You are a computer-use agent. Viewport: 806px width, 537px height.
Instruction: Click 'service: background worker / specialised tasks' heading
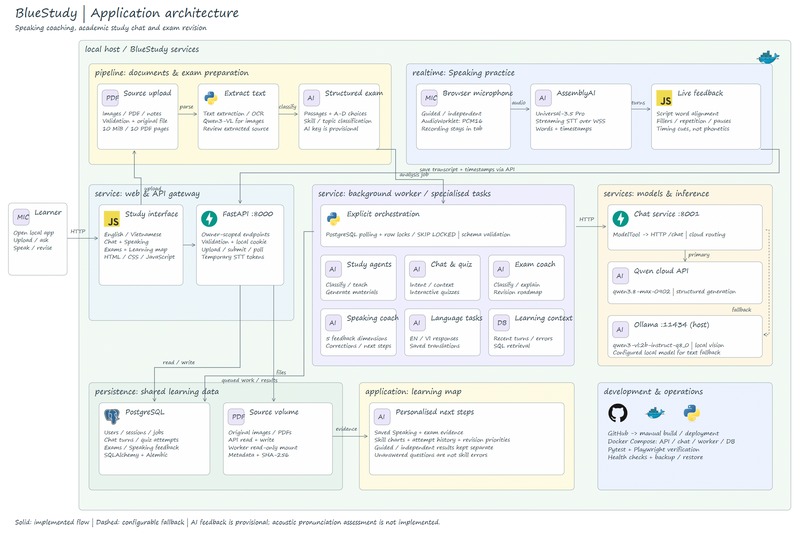404,194
